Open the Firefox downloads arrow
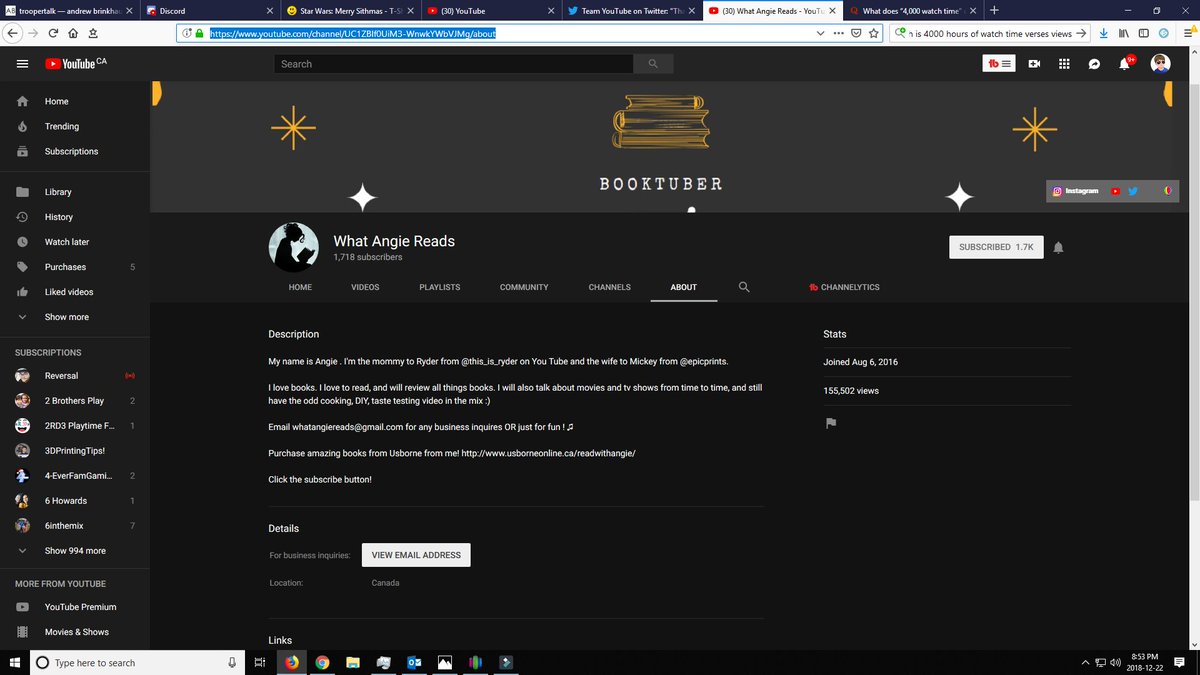 click(1102, 32)
